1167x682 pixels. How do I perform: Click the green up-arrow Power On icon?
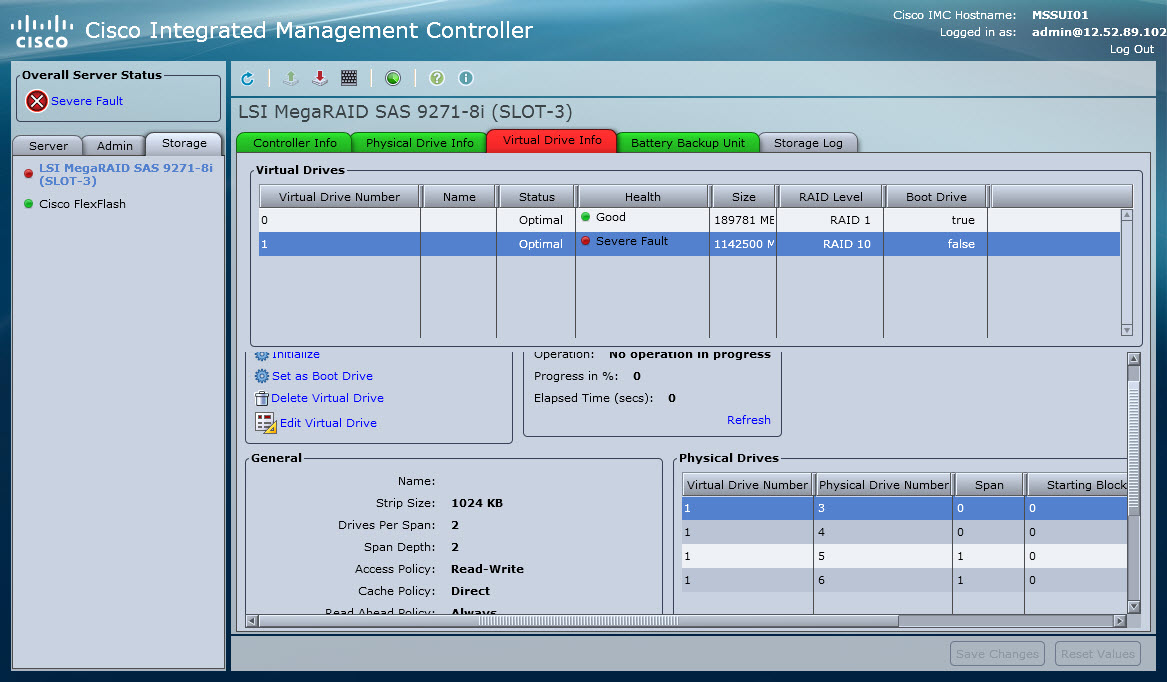tap(291, 78)
